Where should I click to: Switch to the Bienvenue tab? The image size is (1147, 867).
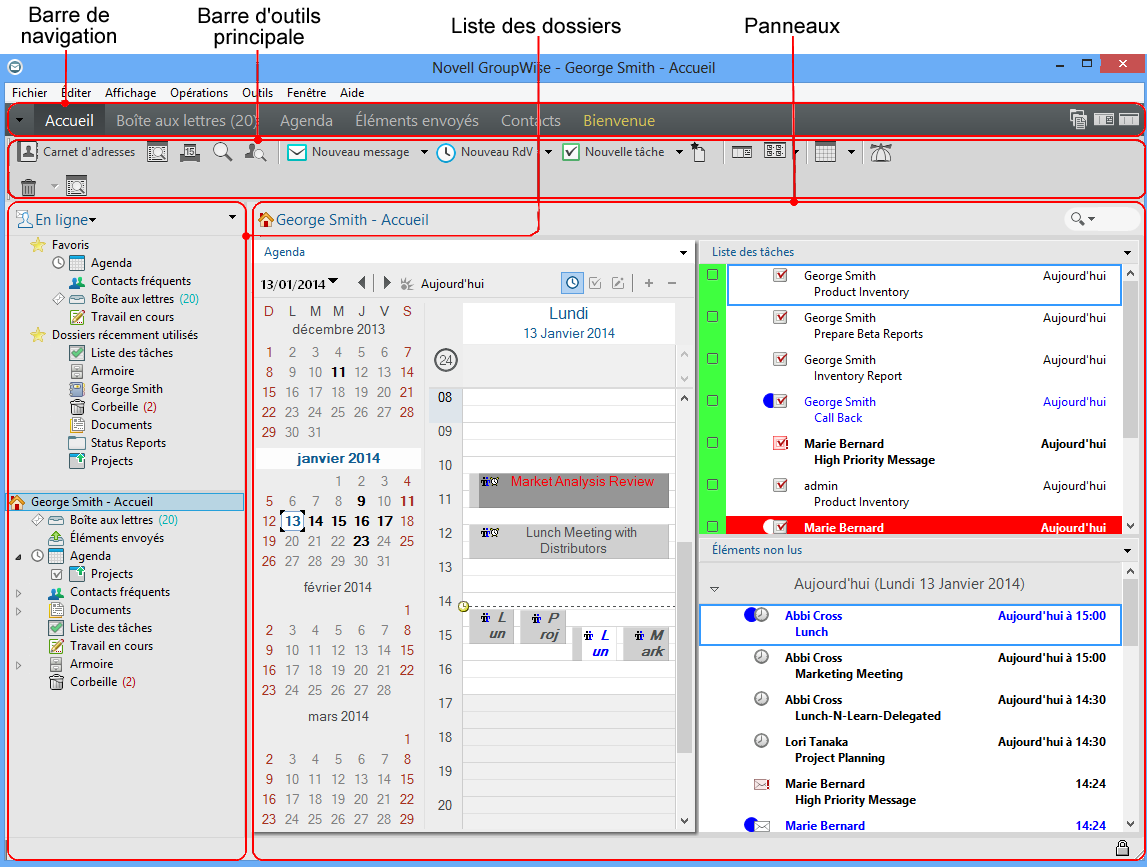[x=619, y=121]
